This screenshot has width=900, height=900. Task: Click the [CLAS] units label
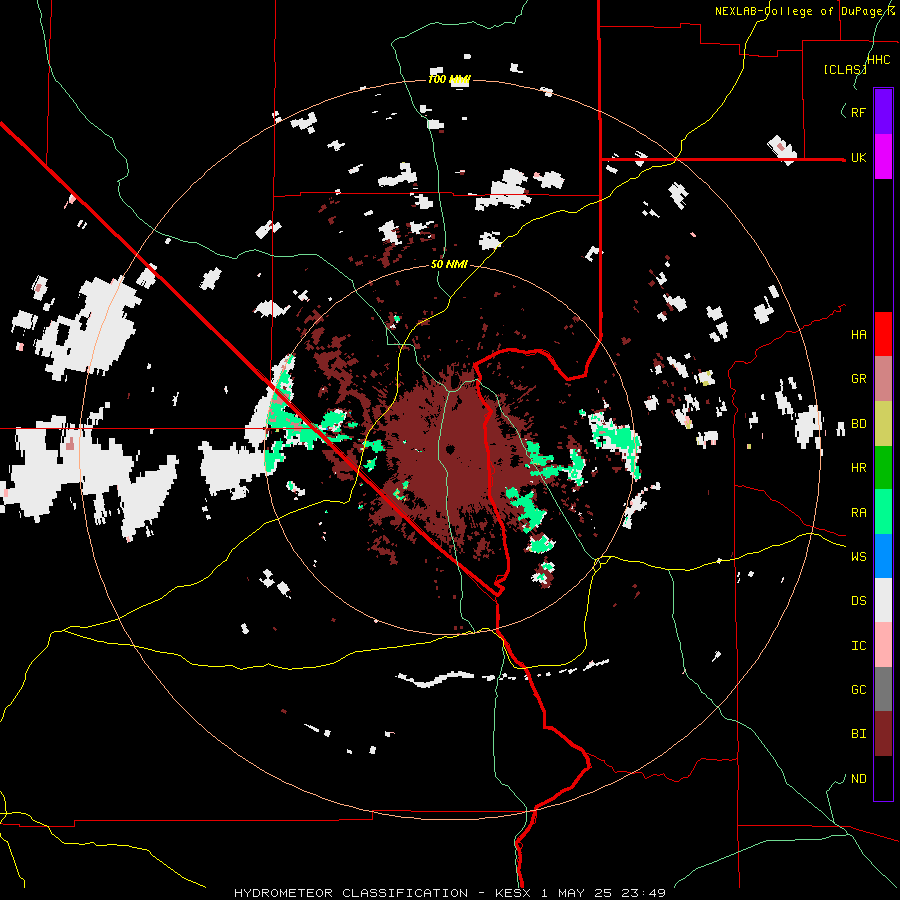click(x=845, y=69)
